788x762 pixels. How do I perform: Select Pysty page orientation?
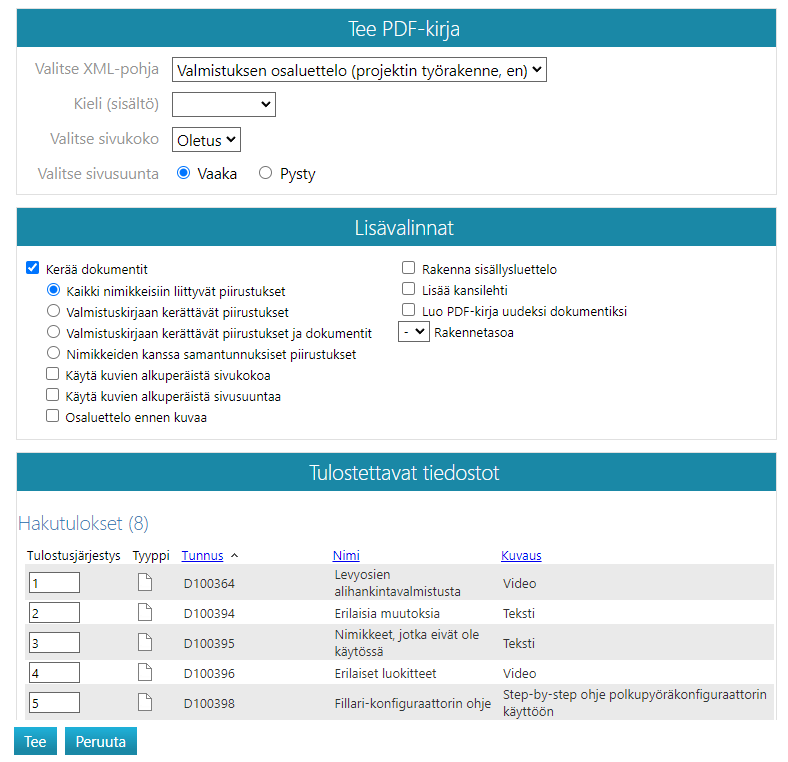265,173
